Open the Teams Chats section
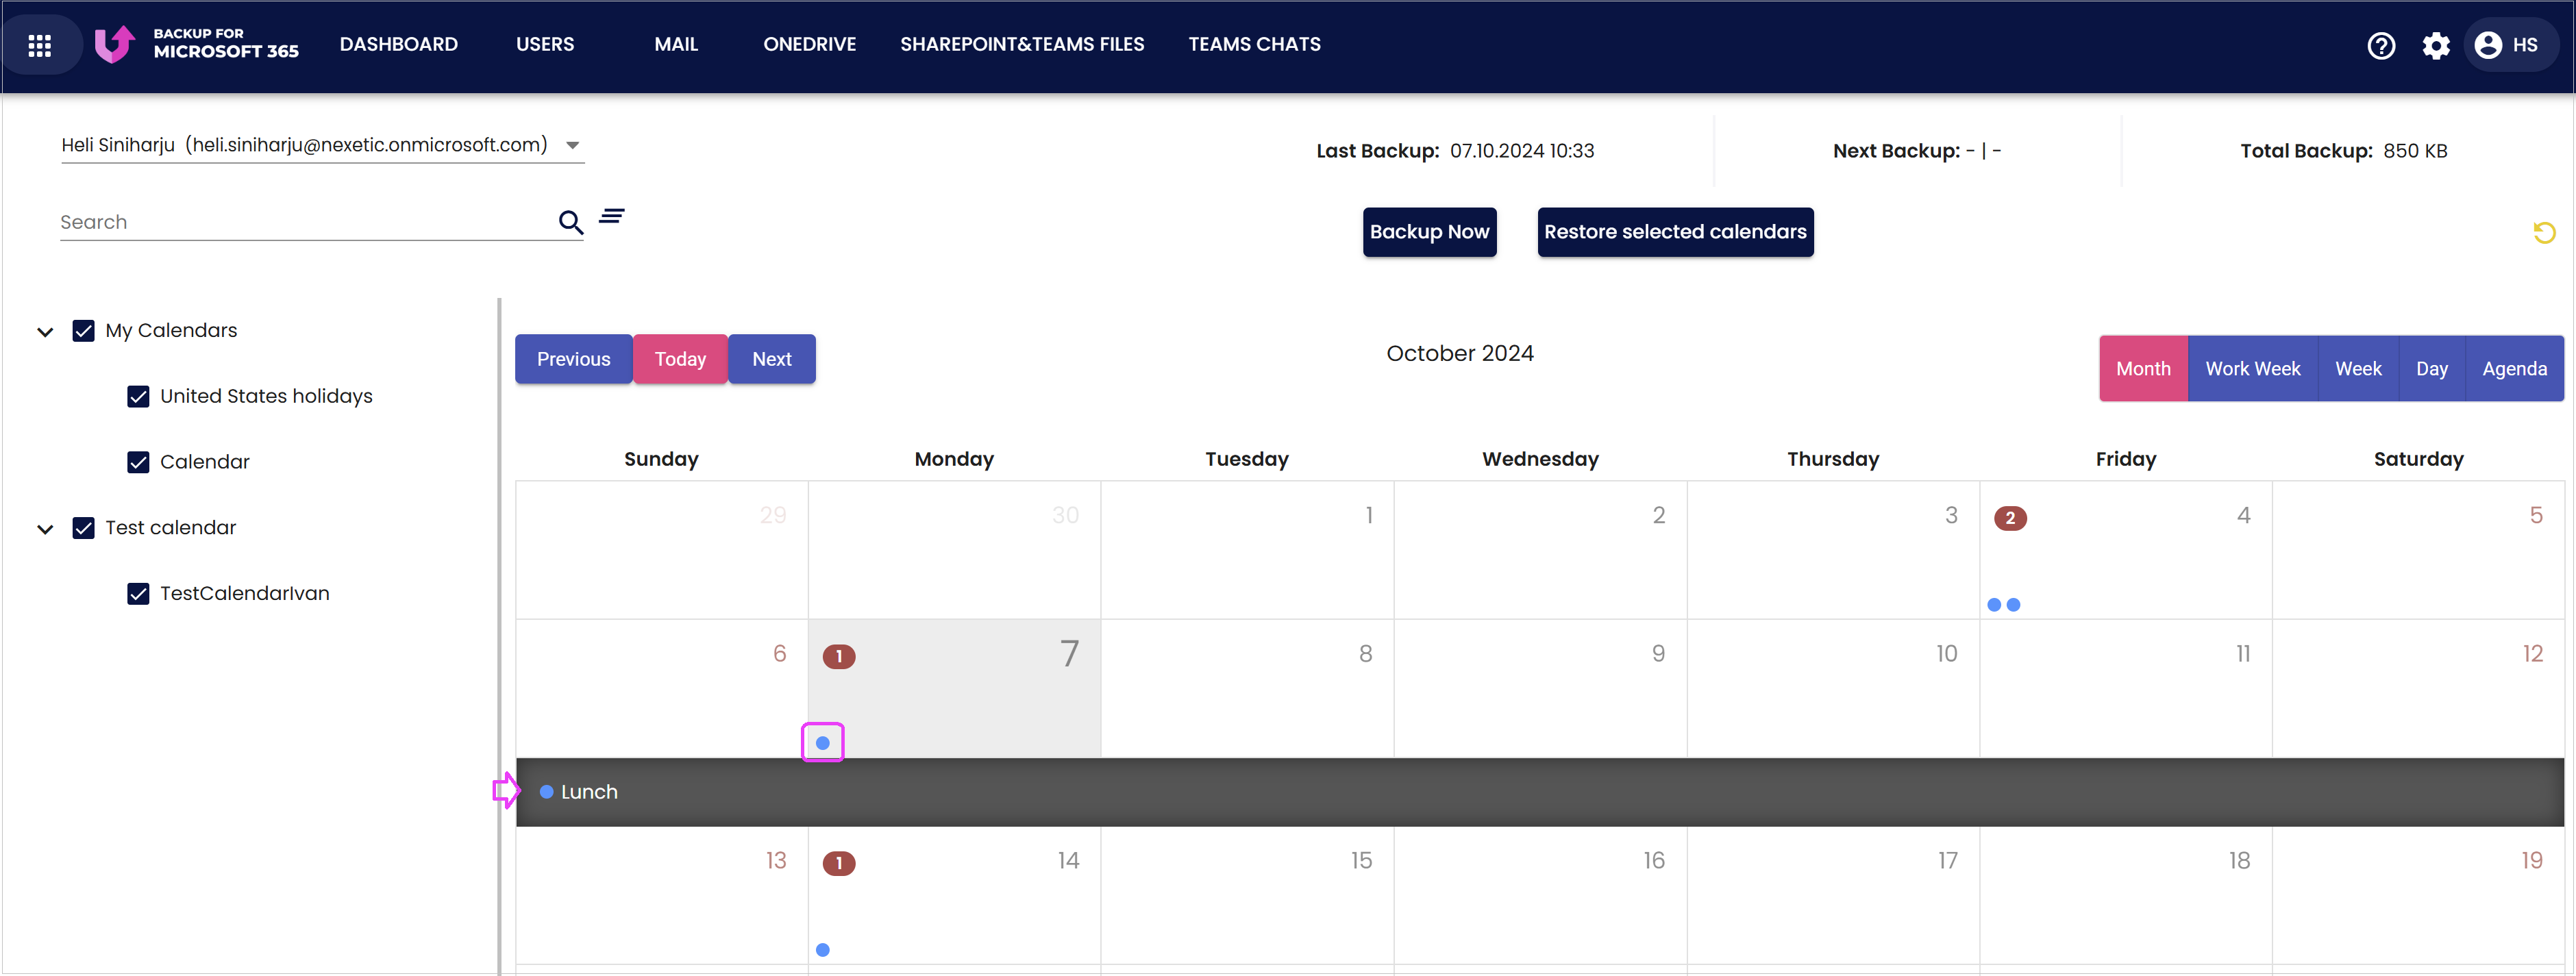The width and height of the screenshot is (2576, 976). coord(1255,44)
